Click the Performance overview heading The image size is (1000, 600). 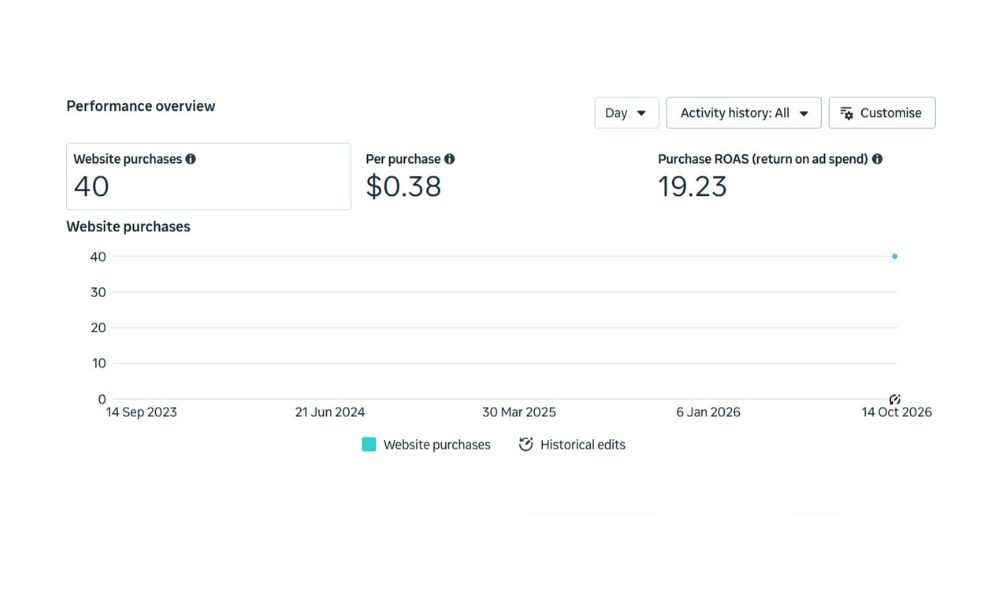(141, 106)
